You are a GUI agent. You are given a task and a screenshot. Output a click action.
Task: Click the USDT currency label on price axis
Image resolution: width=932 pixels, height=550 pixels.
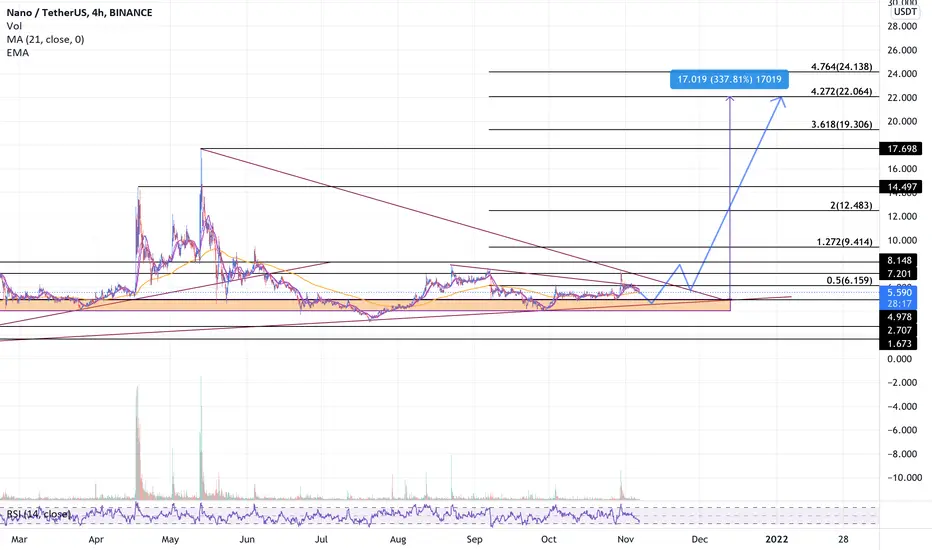pos(905,12)
